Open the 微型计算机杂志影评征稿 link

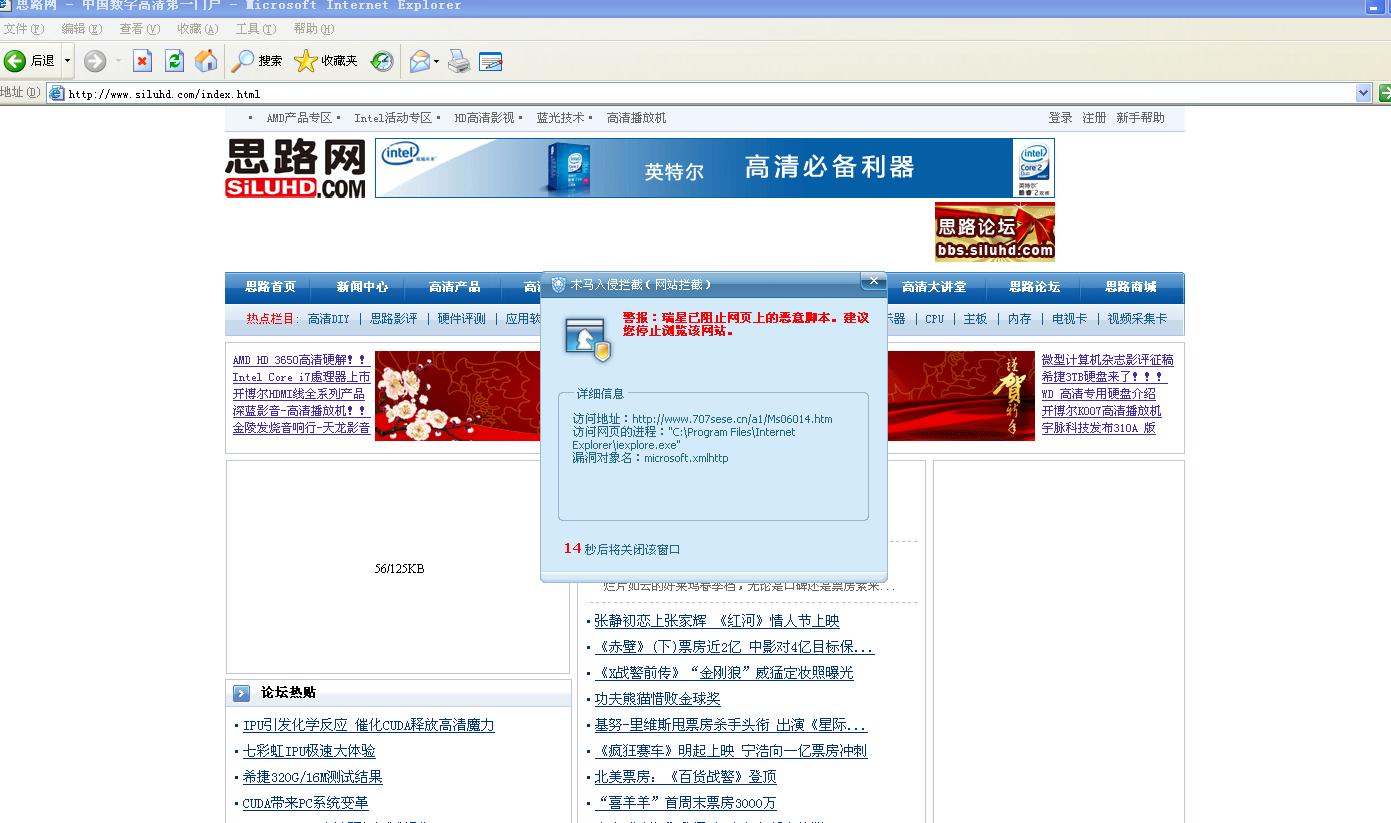(x=1107, y=360)
